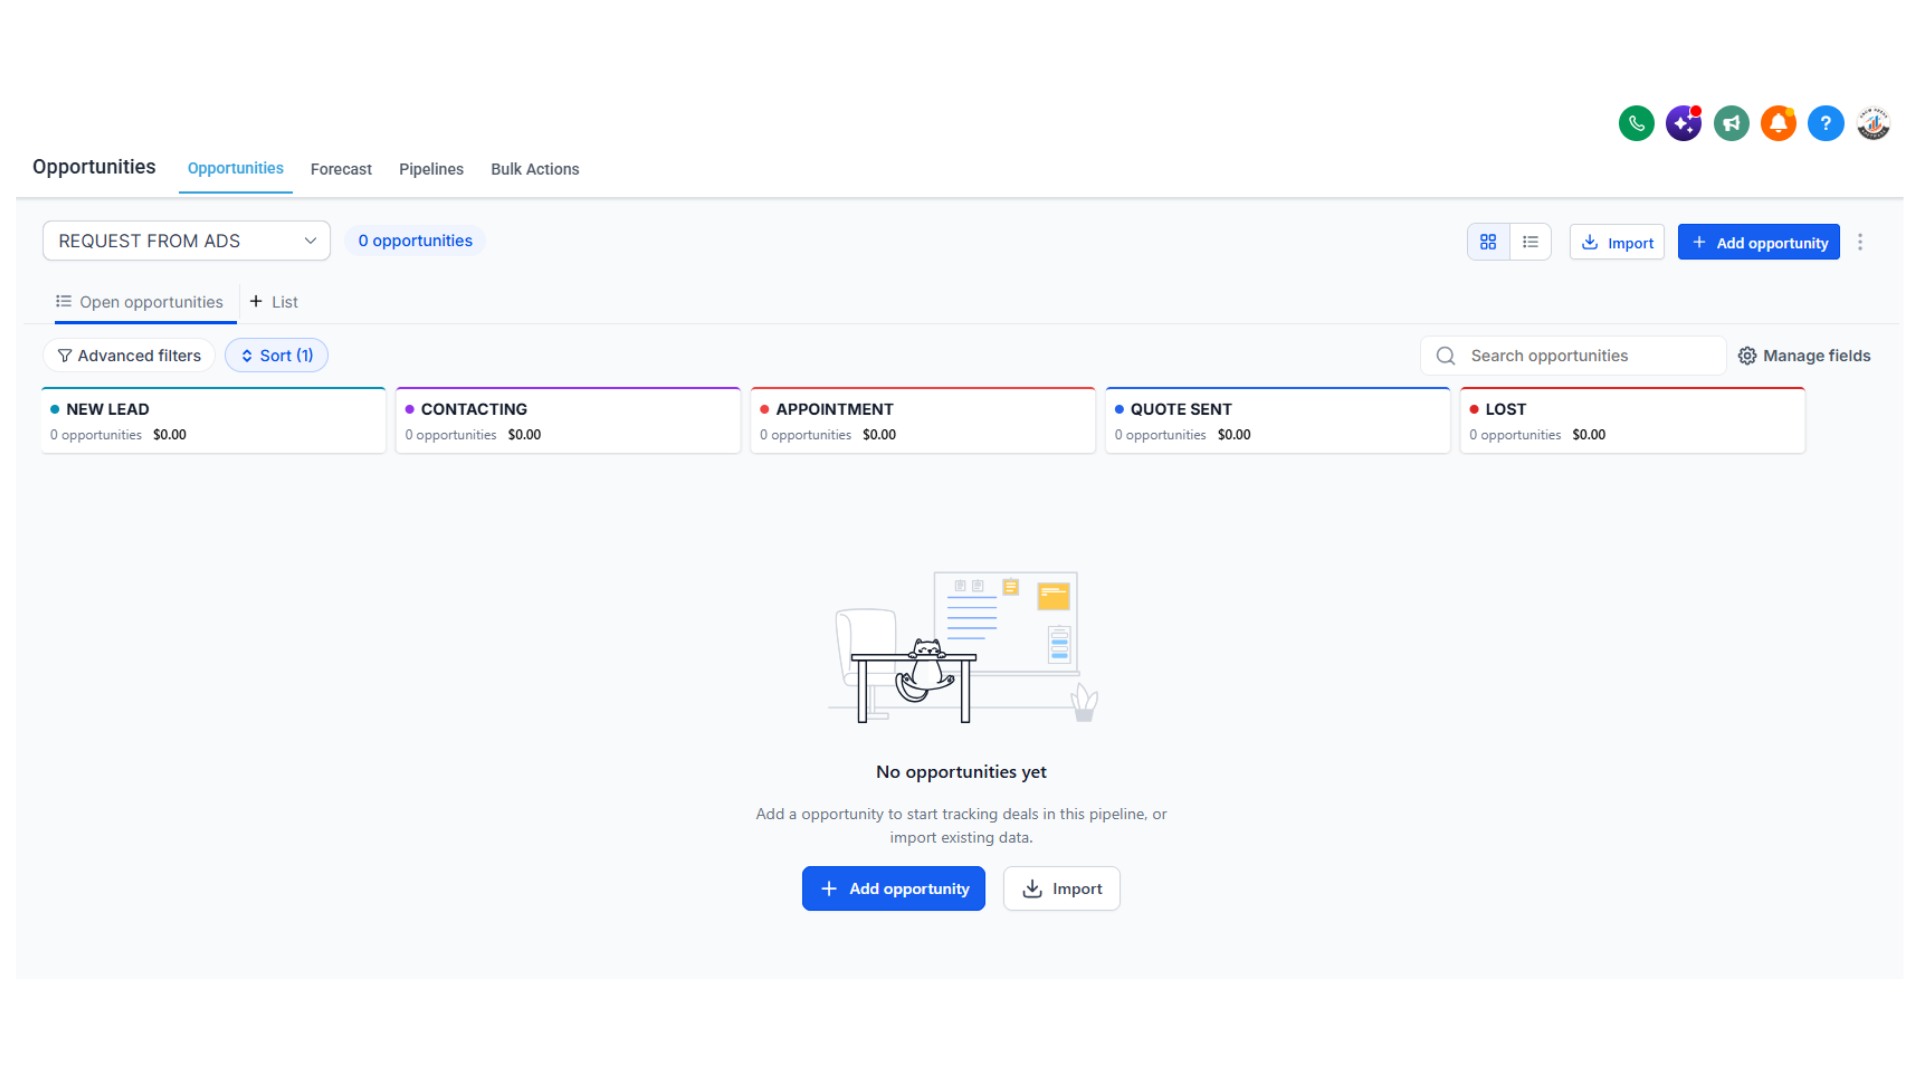Open the Sort (1) options
This screenshot has height=1080, width=1920.
click(x=277, y=356)
